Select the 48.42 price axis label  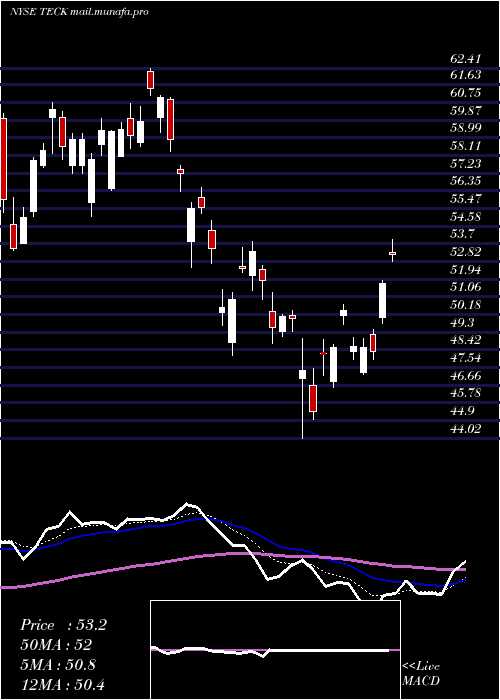click(465, 340)
